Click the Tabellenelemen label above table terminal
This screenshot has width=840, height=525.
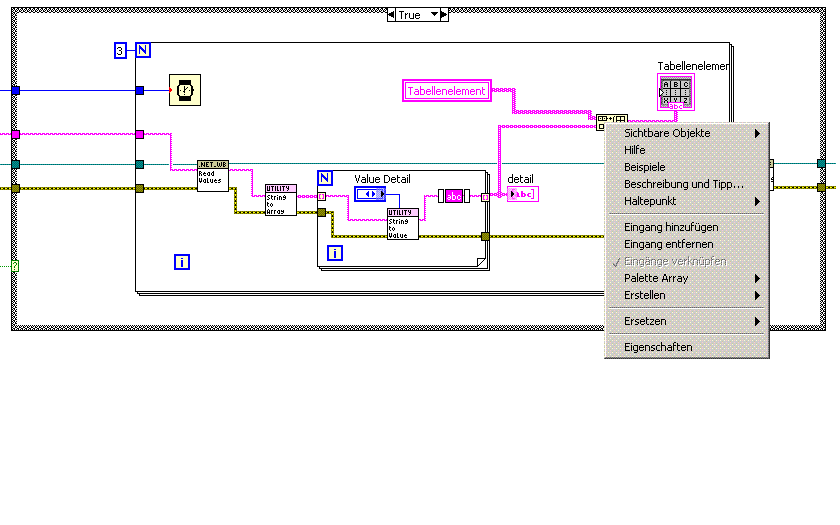[x=693, y=66]
